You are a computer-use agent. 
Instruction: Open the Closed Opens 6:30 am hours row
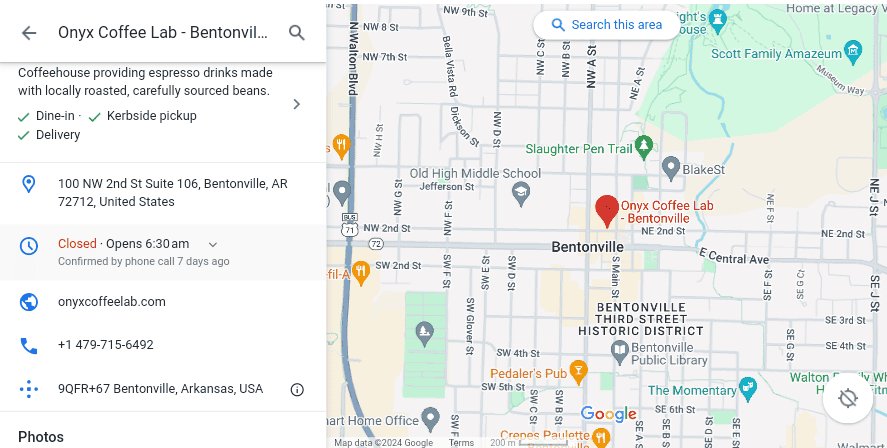tap(163, 252)
